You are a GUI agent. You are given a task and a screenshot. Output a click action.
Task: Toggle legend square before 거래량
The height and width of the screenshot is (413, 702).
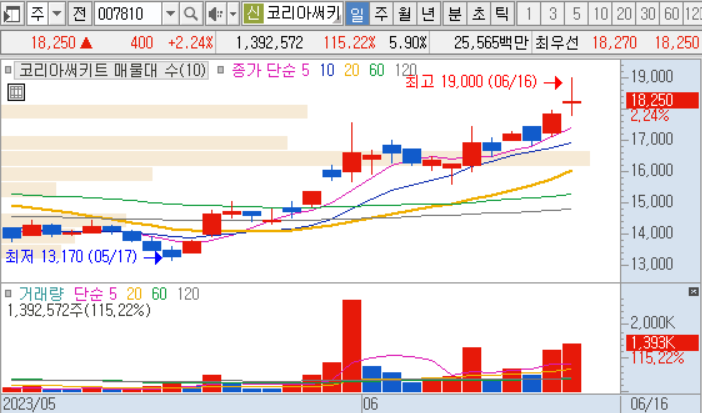8,294
